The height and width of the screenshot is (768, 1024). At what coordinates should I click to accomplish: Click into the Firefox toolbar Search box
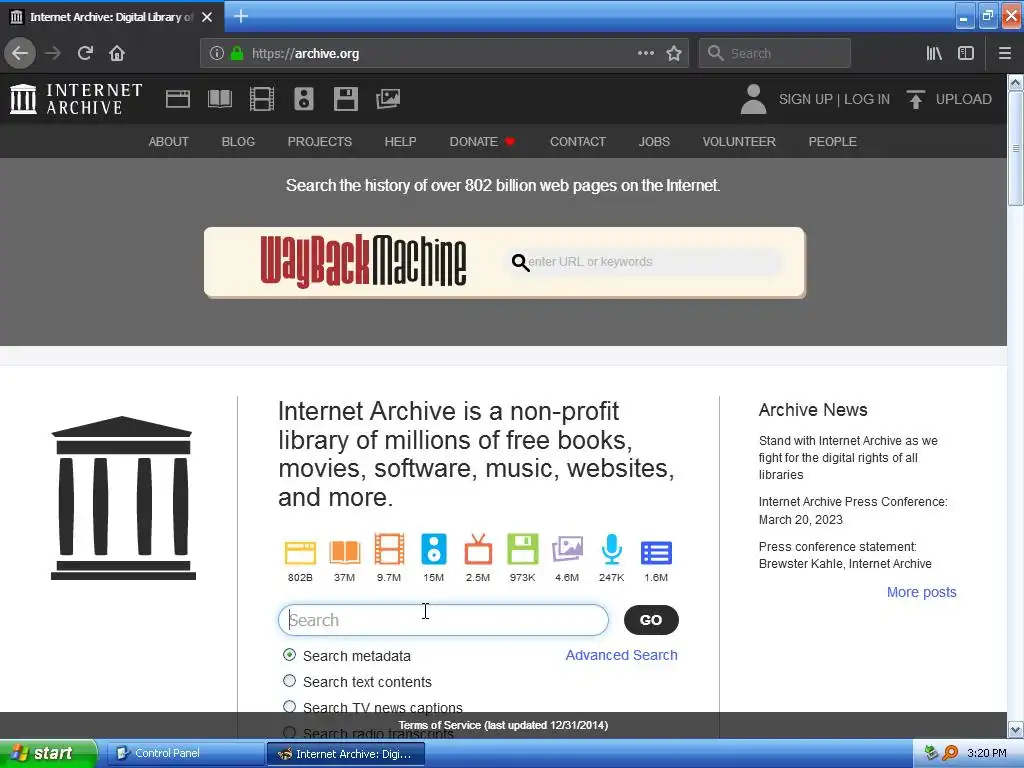click(775, 53)
